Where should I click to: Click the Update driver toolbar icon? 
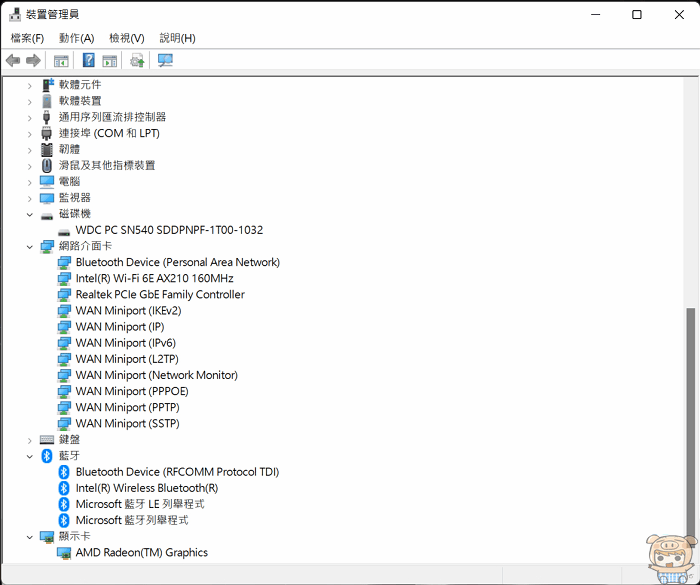click(x=137, y=60)
